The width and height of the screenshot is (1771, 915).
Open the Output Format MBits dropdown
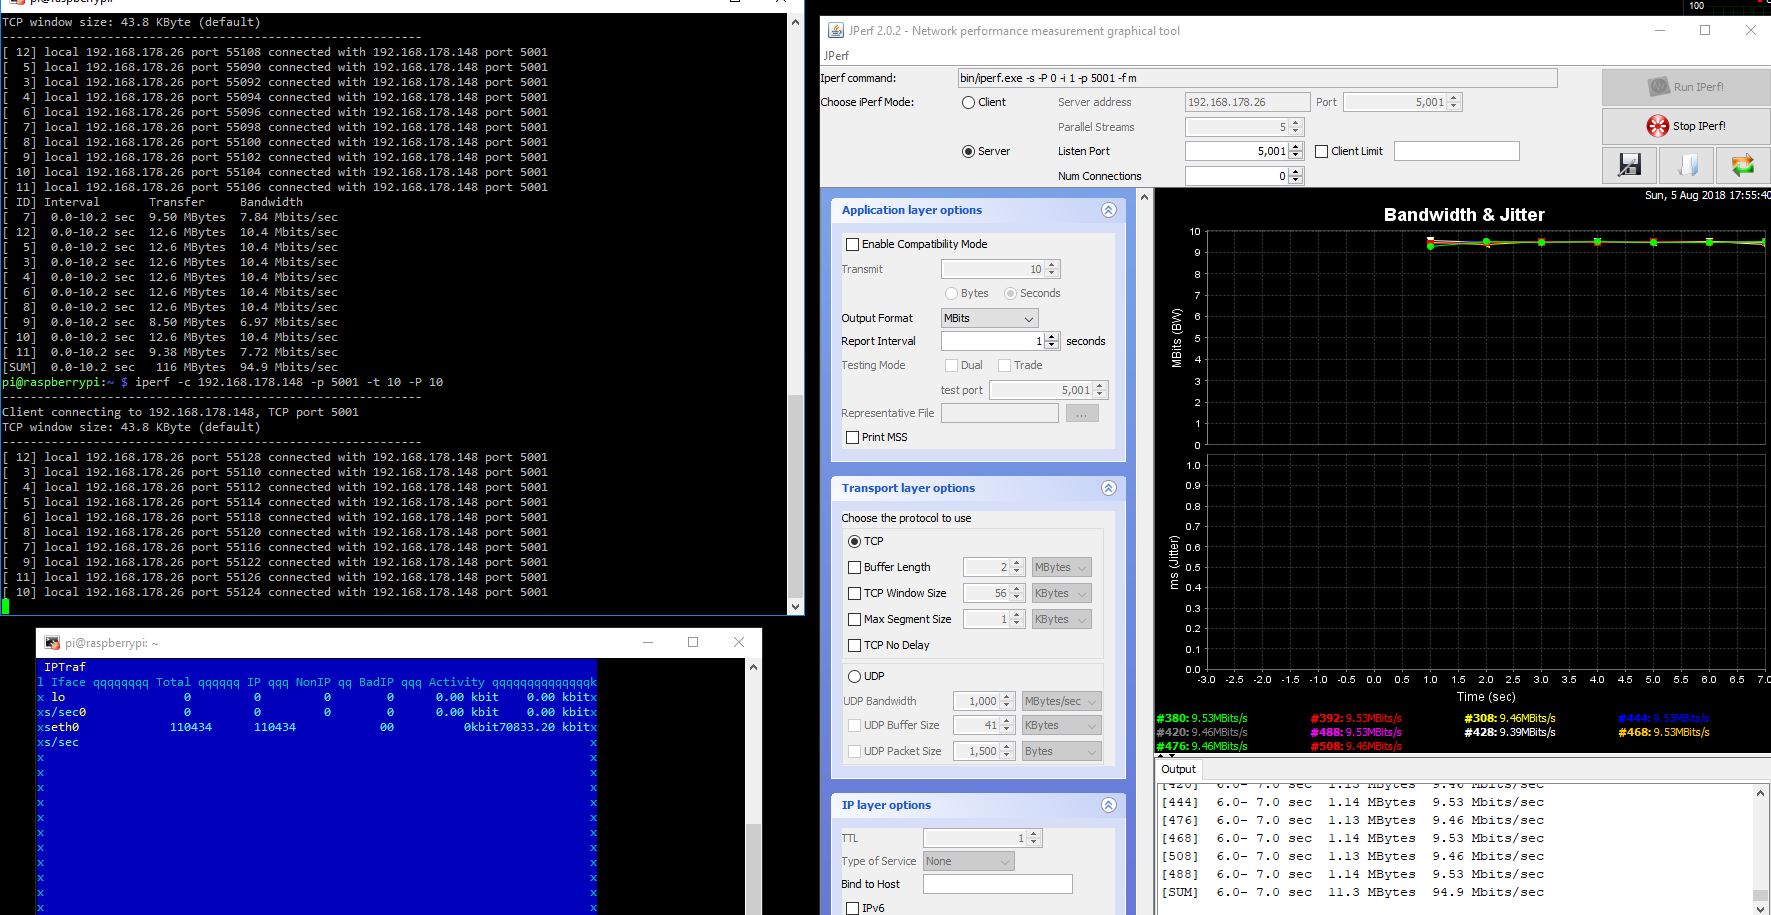[x=989, y=318]
